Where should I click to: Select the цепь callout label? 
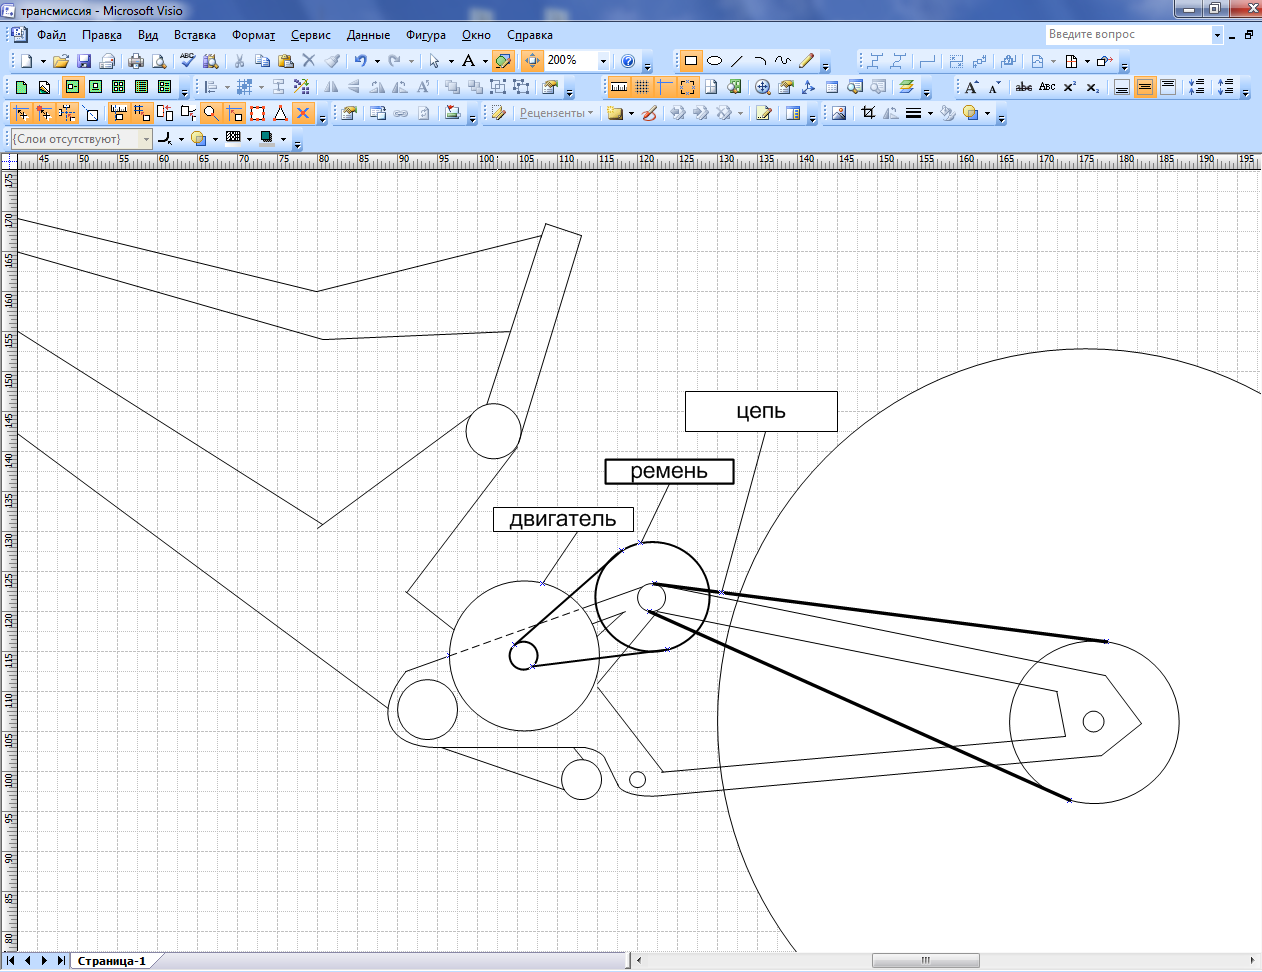[x=761, y=411]
